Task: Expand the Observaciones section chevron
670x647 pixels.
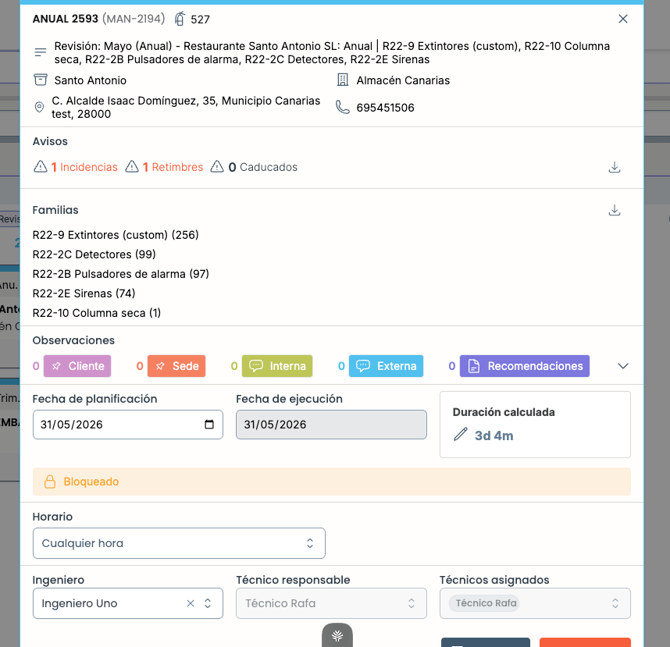Action: [623, 366]
